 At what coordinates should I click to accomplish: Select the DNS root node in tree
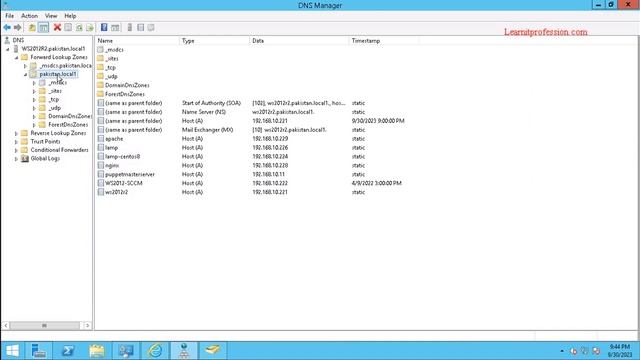(x=18, y=40)
